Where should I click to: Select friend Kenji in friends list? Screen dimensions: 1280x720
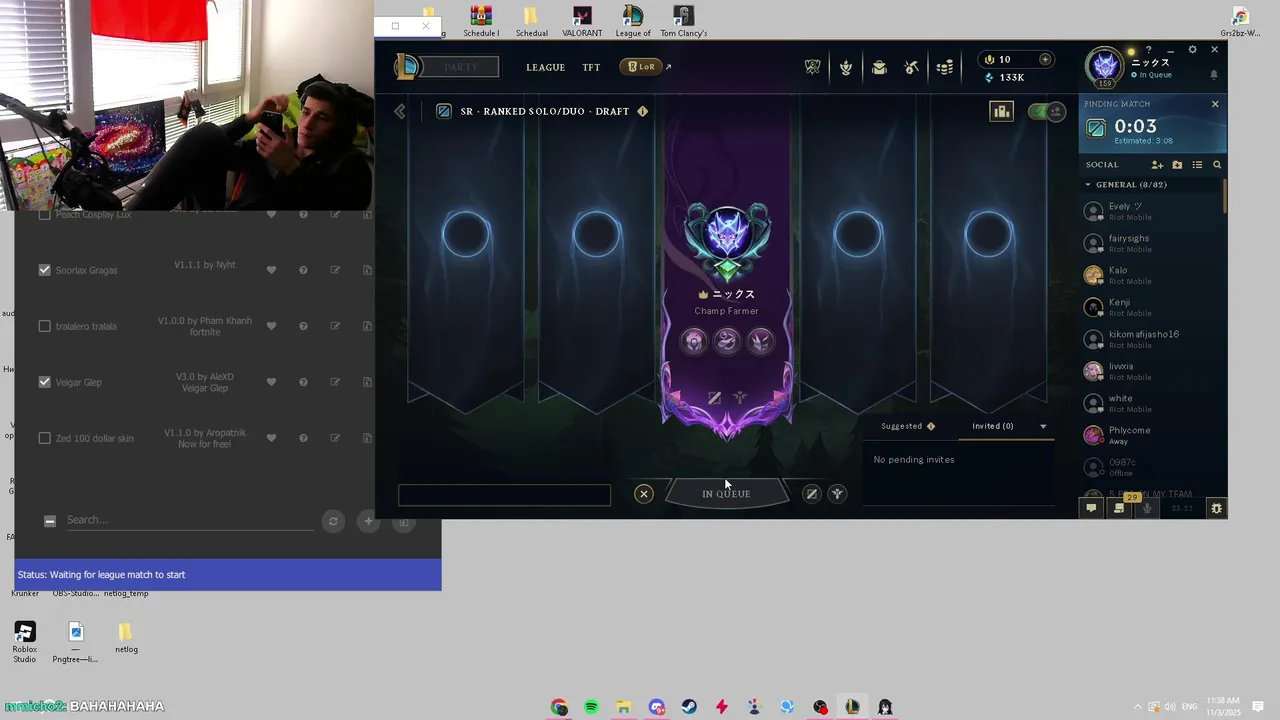coord(1152,307)
